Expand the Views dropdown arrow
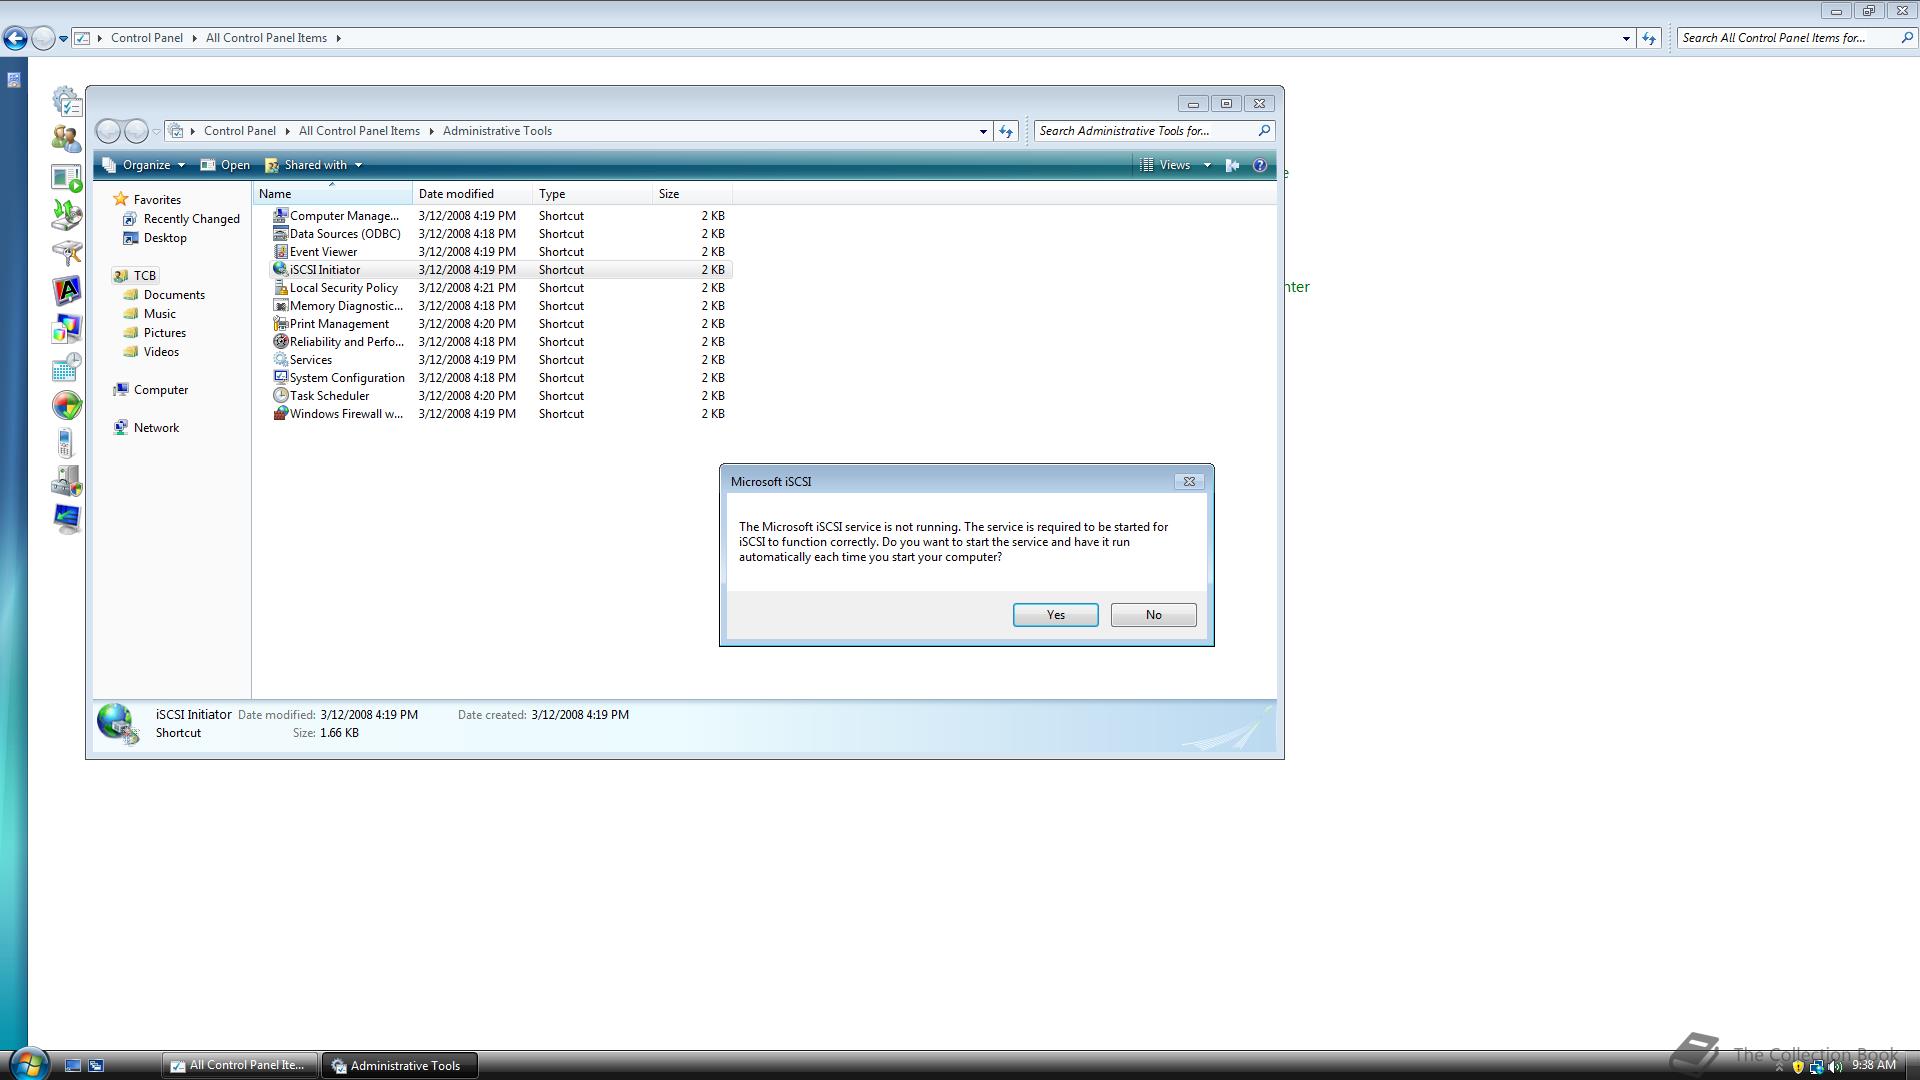Image resolution: width=1920 pixels, height=1080 pixels. (1207, 165)
